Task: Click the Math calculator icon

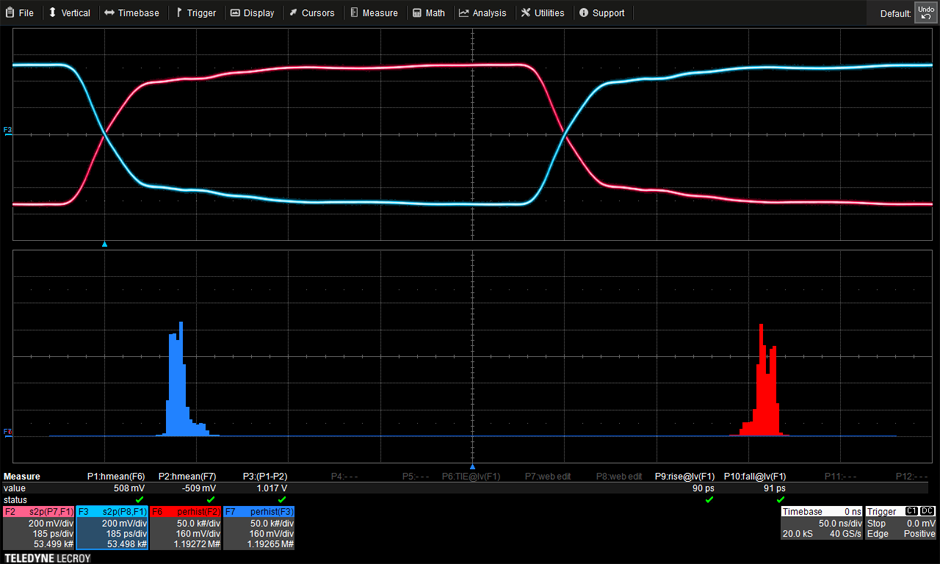Action: pos(417,13)
